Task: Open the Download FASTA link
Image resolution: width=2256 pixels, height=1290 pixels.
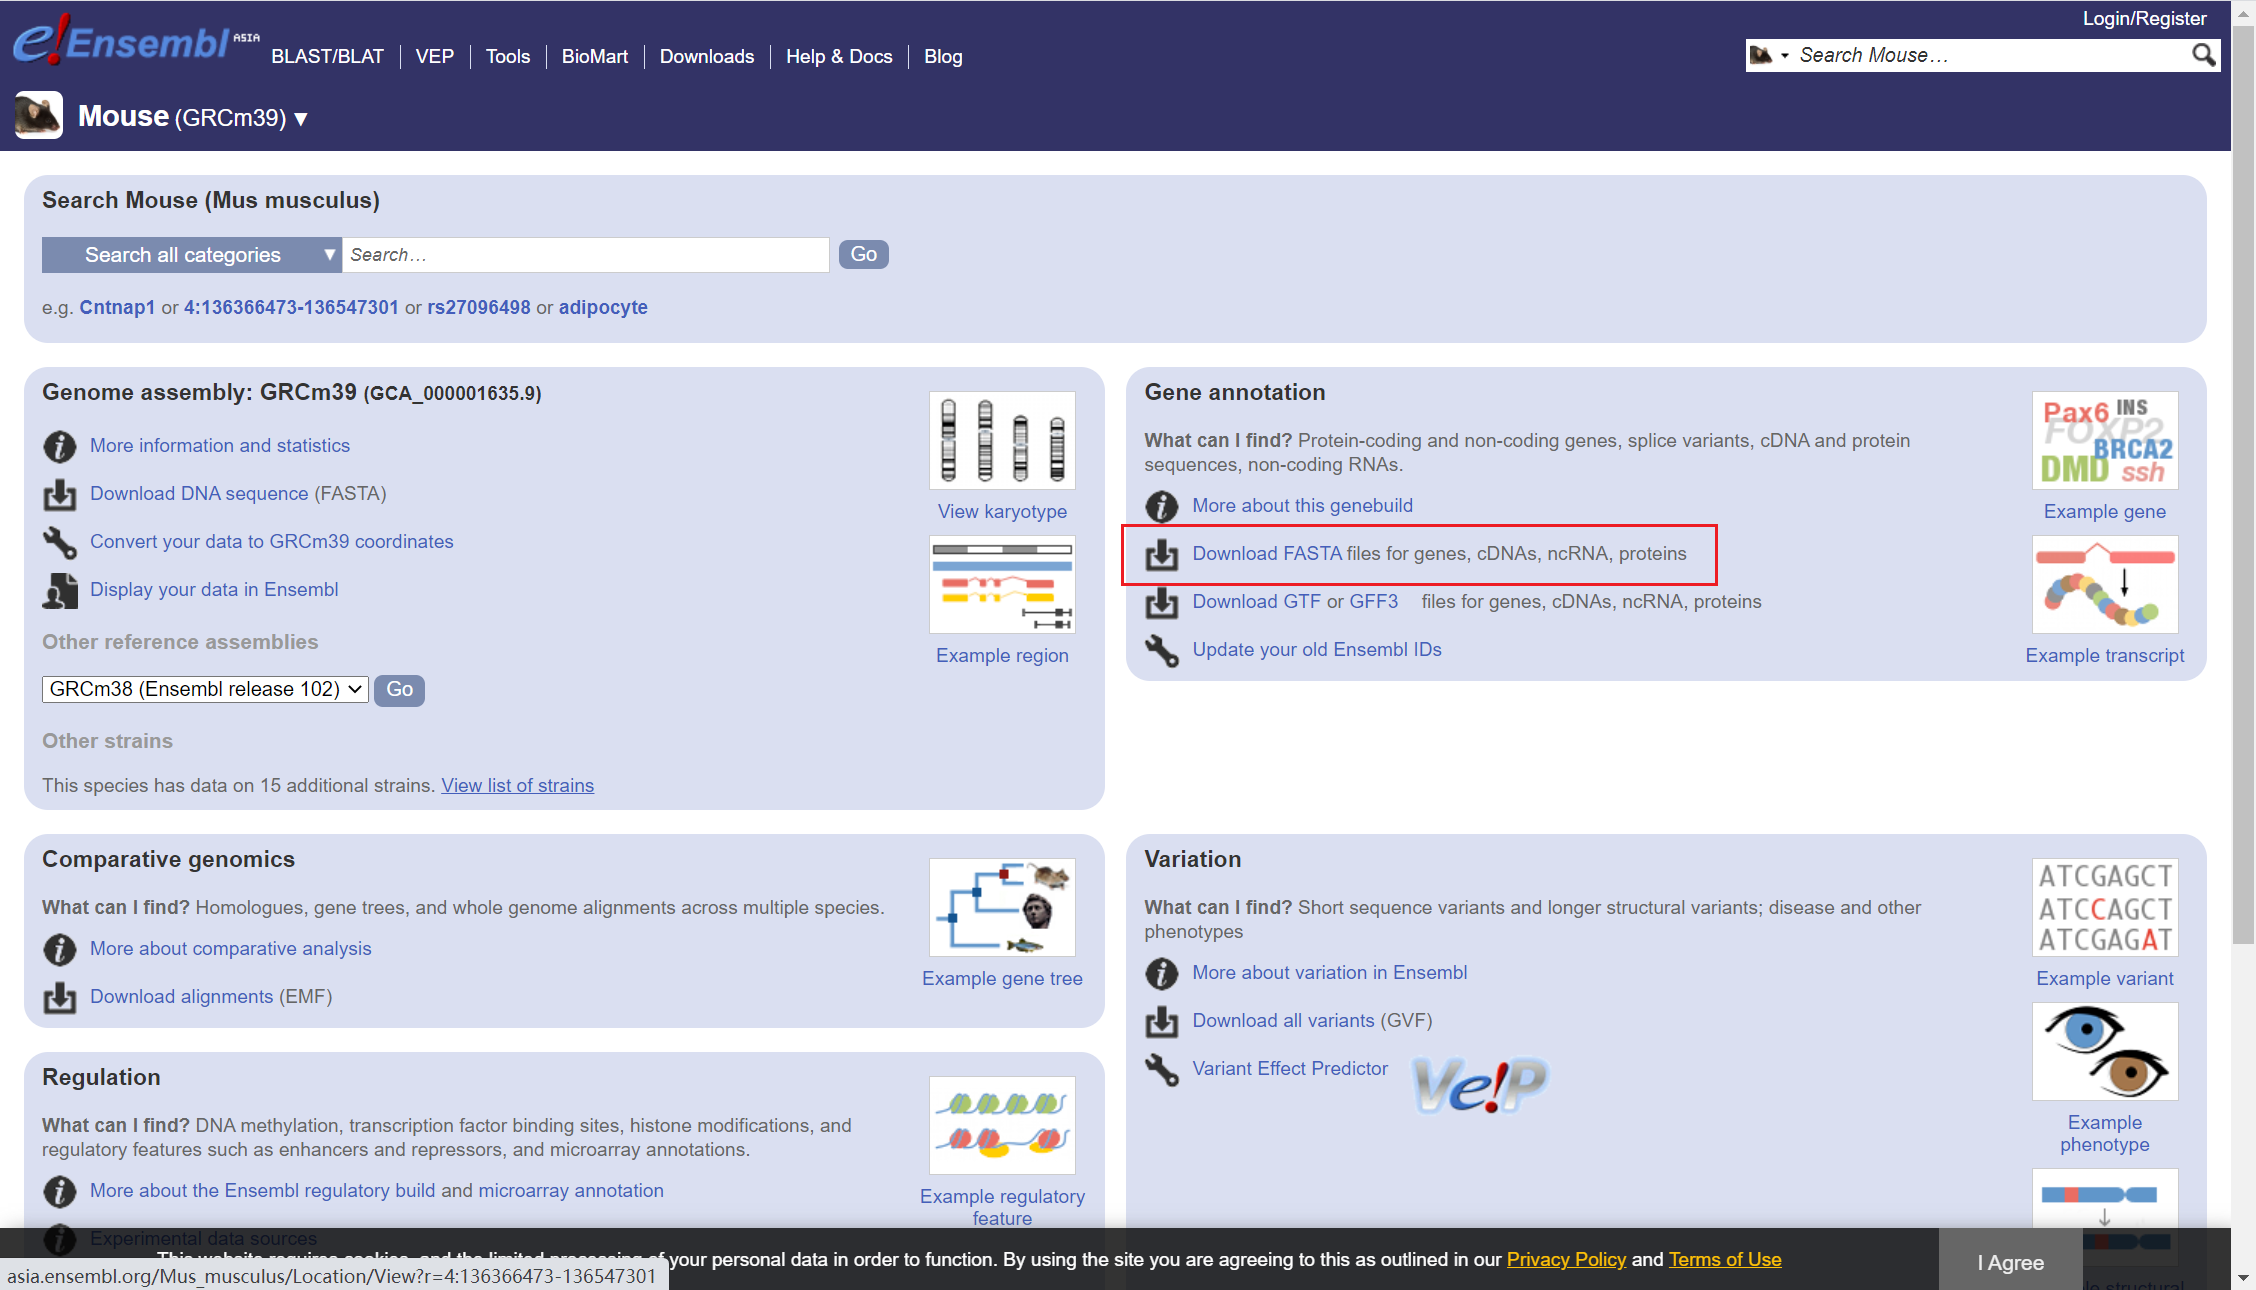Action: [x=1267, y=554]
